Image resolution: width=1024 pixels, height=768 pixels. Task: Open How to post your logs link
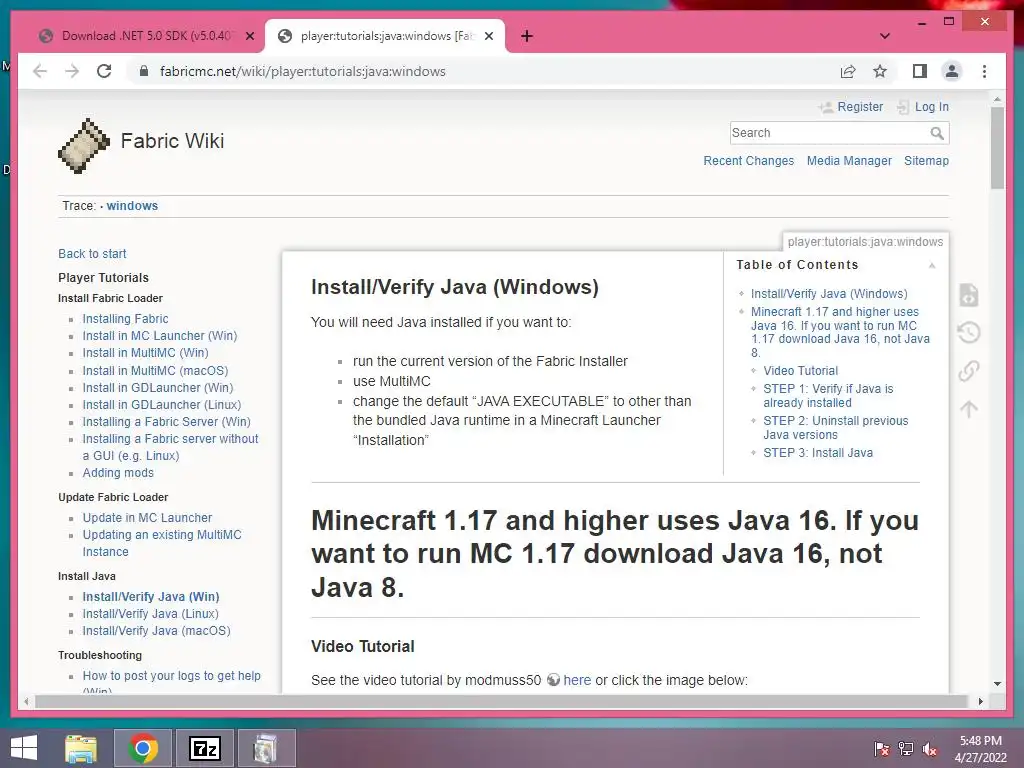coord(171,676)
